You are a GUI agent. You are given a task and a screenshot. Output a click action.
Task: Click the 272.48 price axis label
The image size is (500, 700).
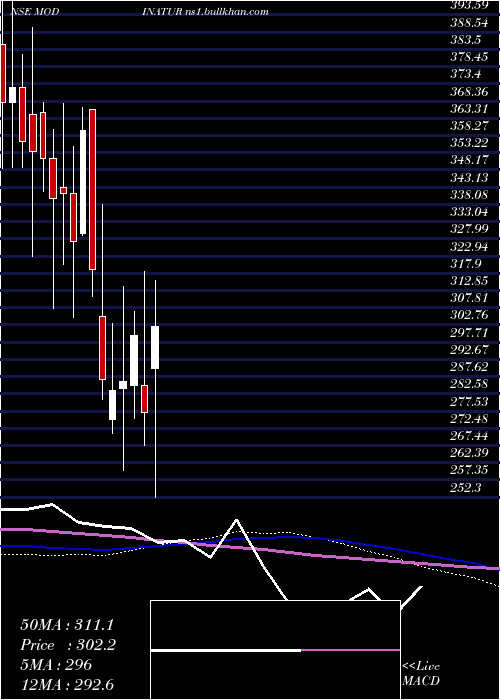(470, 419)
